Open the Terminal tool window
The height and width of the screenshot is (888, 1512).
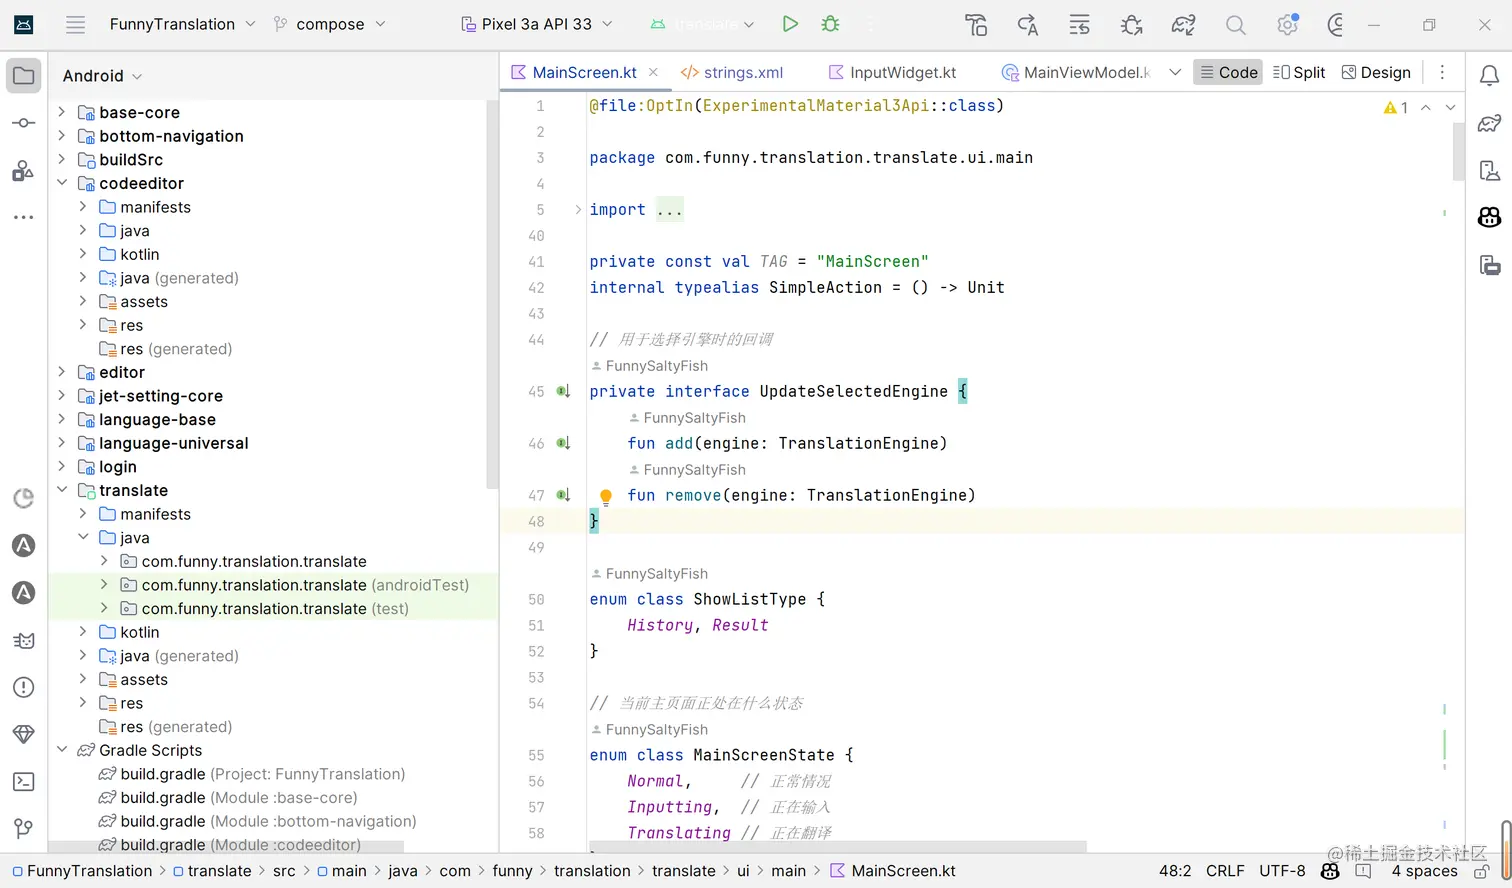[24, 781]
